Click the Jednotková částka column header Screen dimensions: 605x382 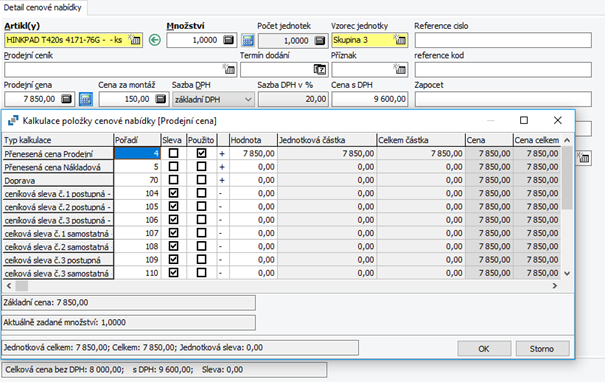(327, 140)
